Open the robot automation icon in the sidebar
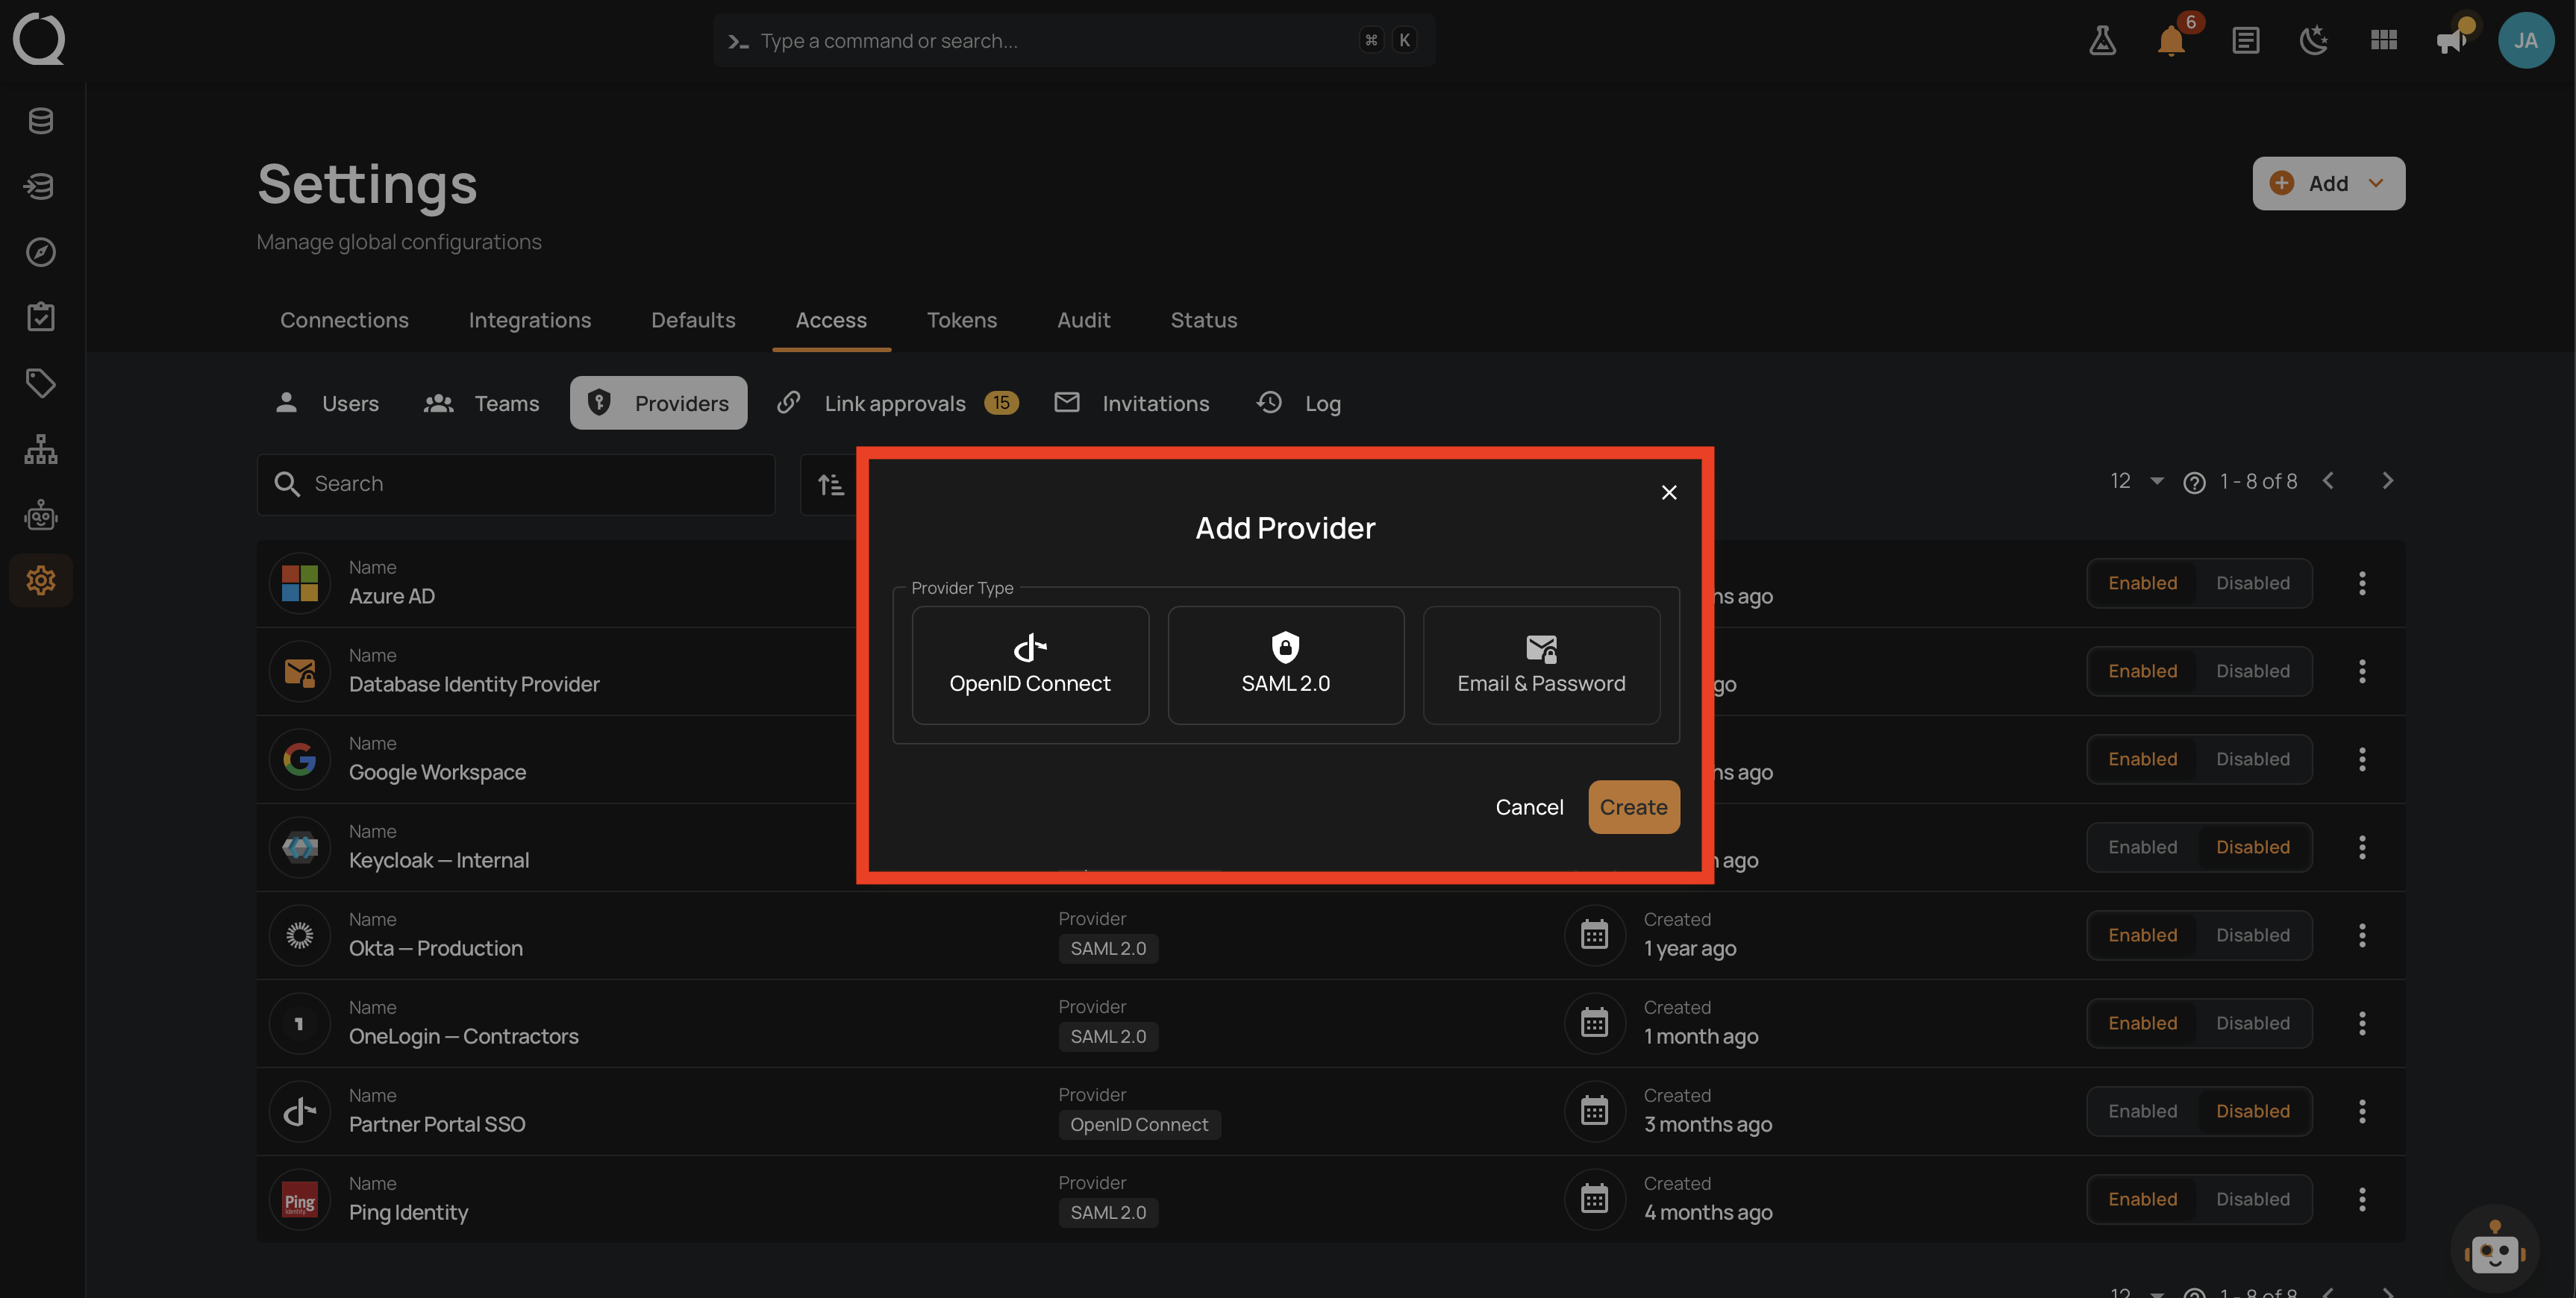The width and height of the screenshot is (2576, 1298). point(41,515)
